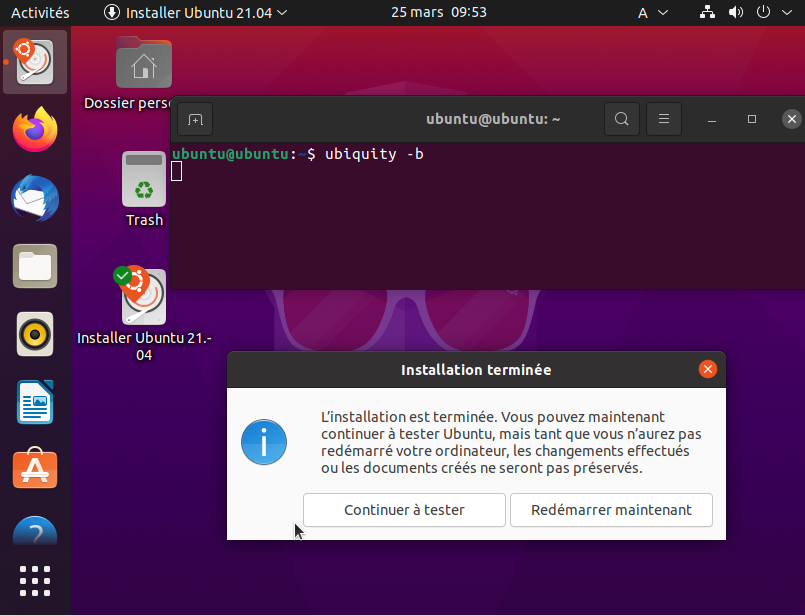
Task: Maximize the terminal window
Action: [752, 119]
